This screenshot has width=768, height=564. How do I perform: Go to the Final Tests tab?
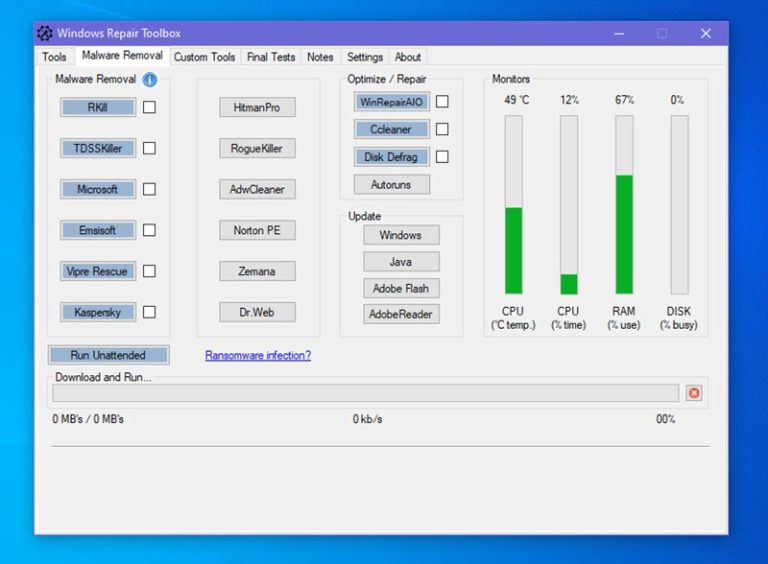tap(271, 57)
